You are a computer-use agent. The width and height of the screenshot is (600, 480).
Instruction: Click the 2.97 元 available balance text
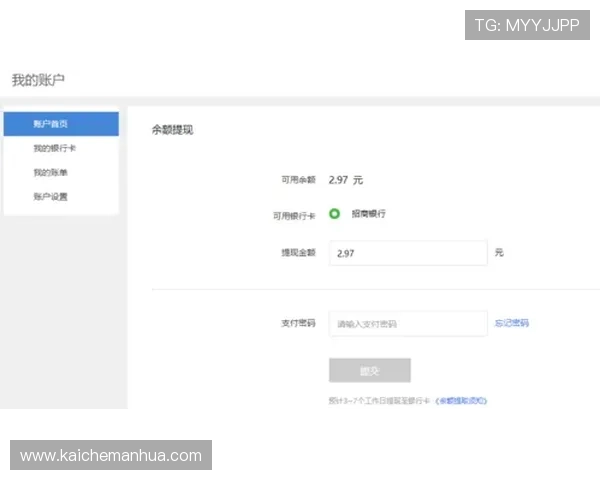346,180
